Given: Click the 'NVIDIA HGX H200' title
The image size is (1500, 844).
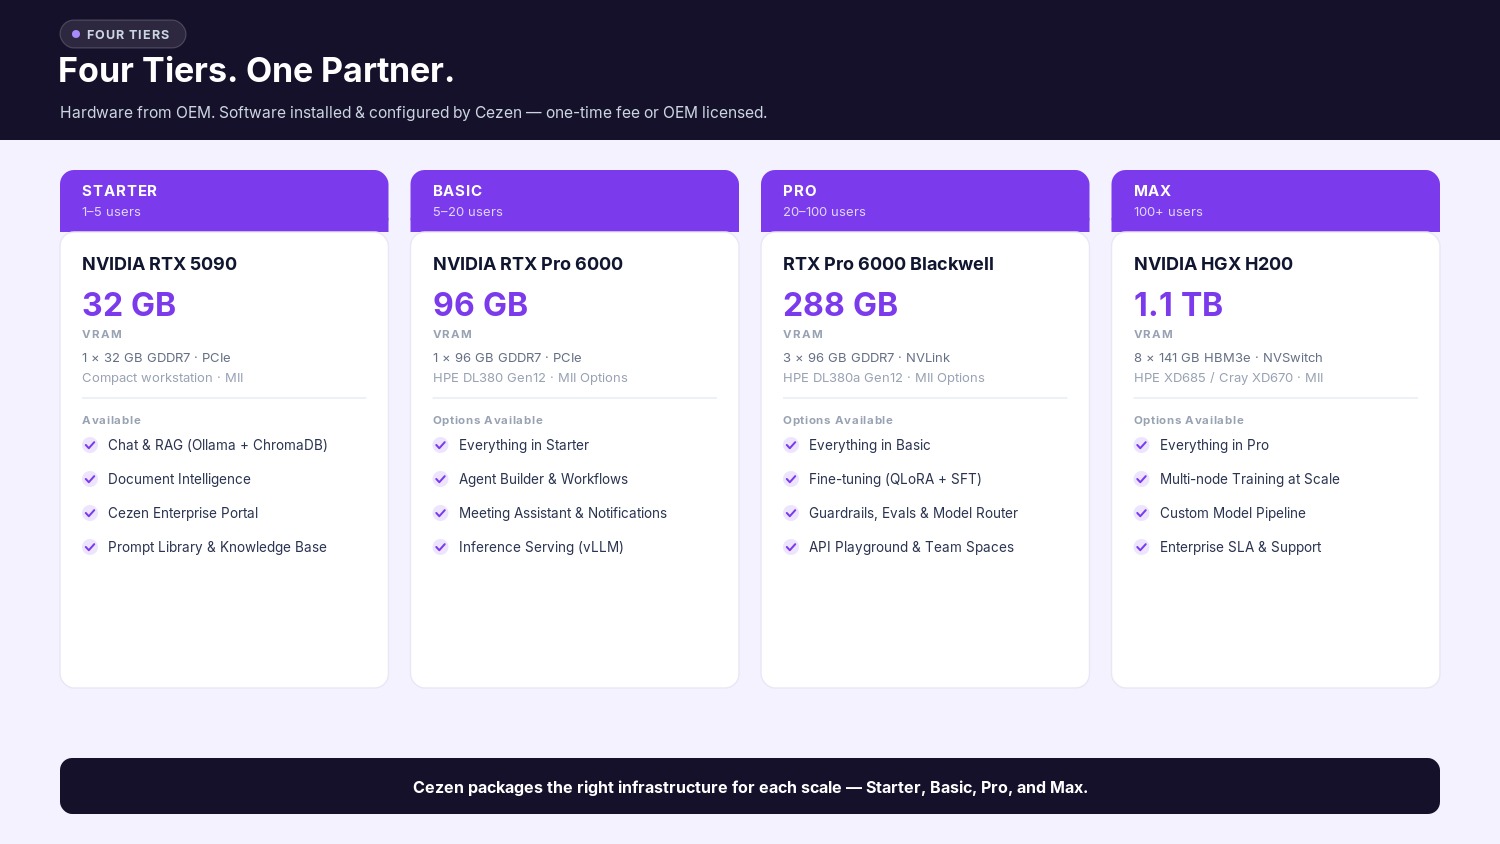Looking at the screenshot, I should coord(1213,264).
